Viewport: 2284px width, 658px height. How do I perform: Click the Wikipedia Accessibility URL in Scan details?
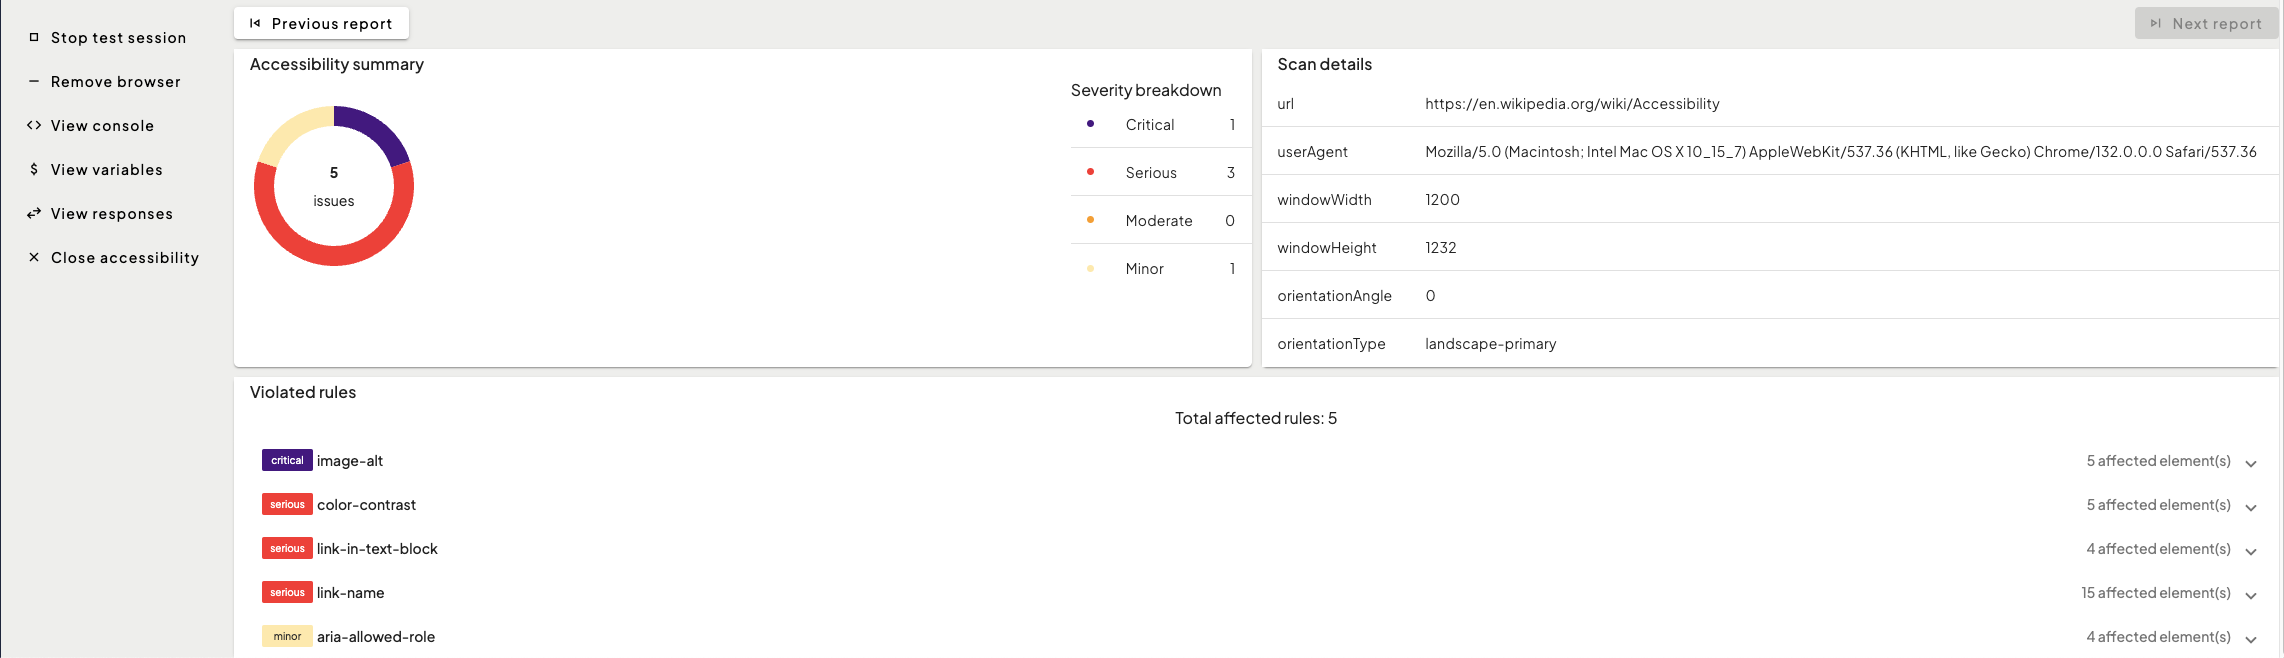(1572, 104)
